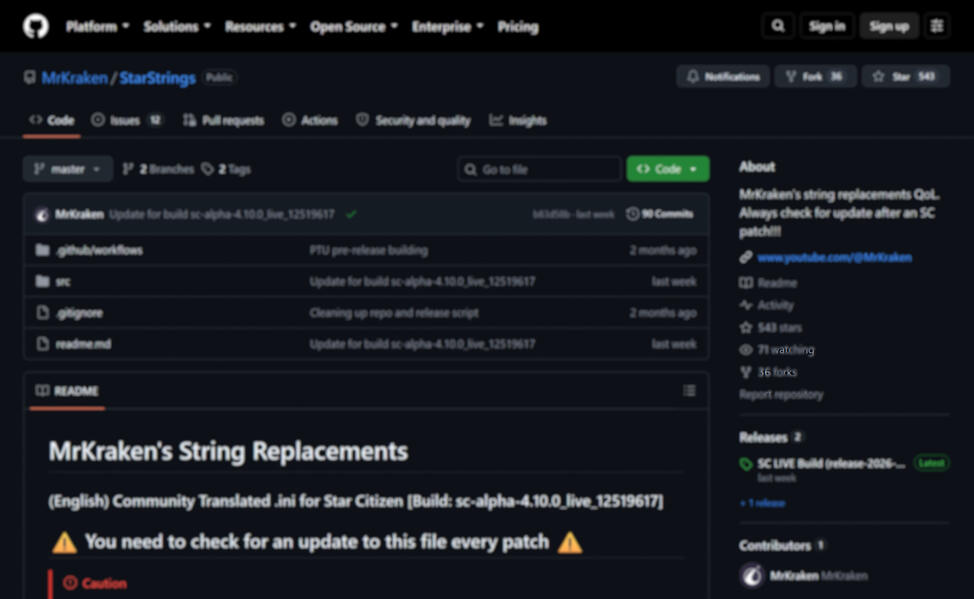Screen dimensions: 974x599
Task: View 90 Commits history
Action: coord(660,214)
